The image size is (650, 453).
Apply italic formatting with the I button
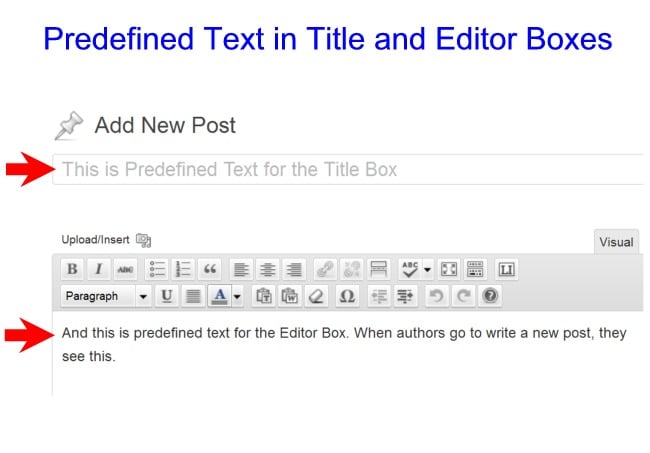point(98,269)
